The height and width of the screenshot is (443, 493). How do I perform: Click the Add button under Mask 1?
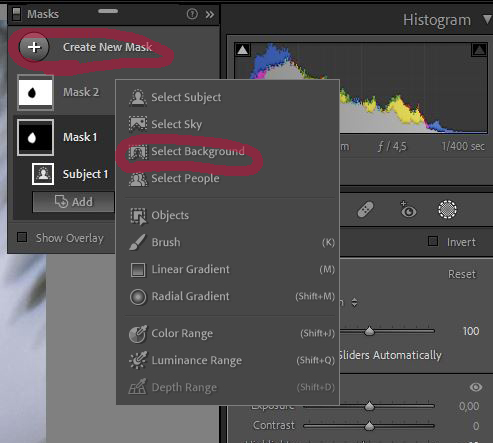pos(73,202)
